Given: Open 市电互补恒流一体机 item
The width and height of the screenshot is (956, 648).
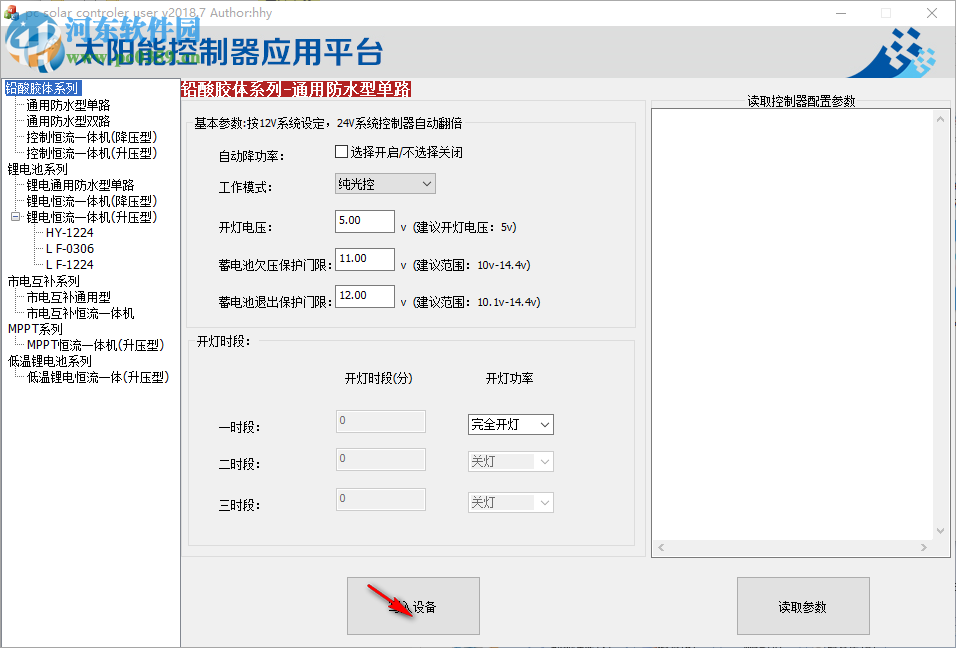Looking at the screenshot, I should point(80,313).
